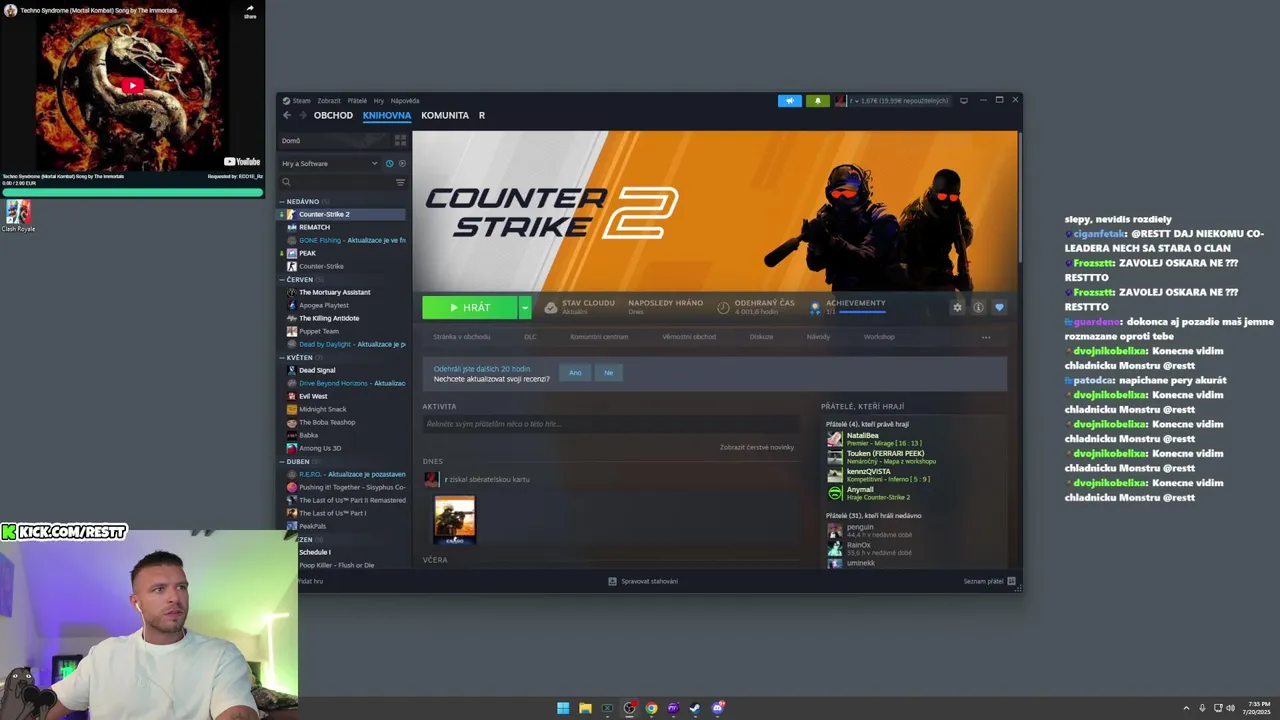Open the Steam taskbar icon

(695, 708)
